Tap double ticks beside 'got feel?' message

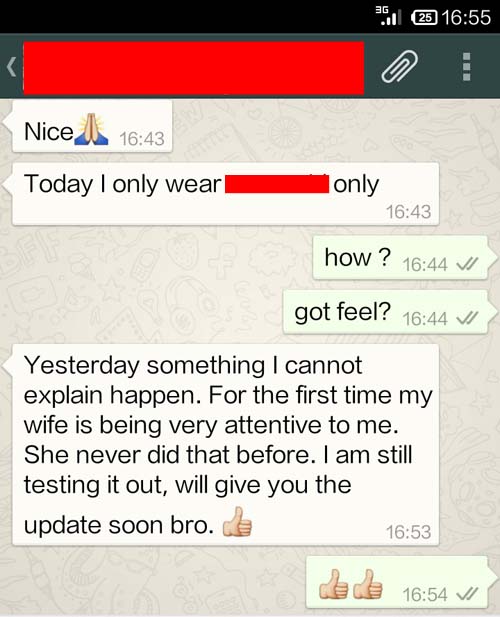pyautogui.click(x=467, y=318)
